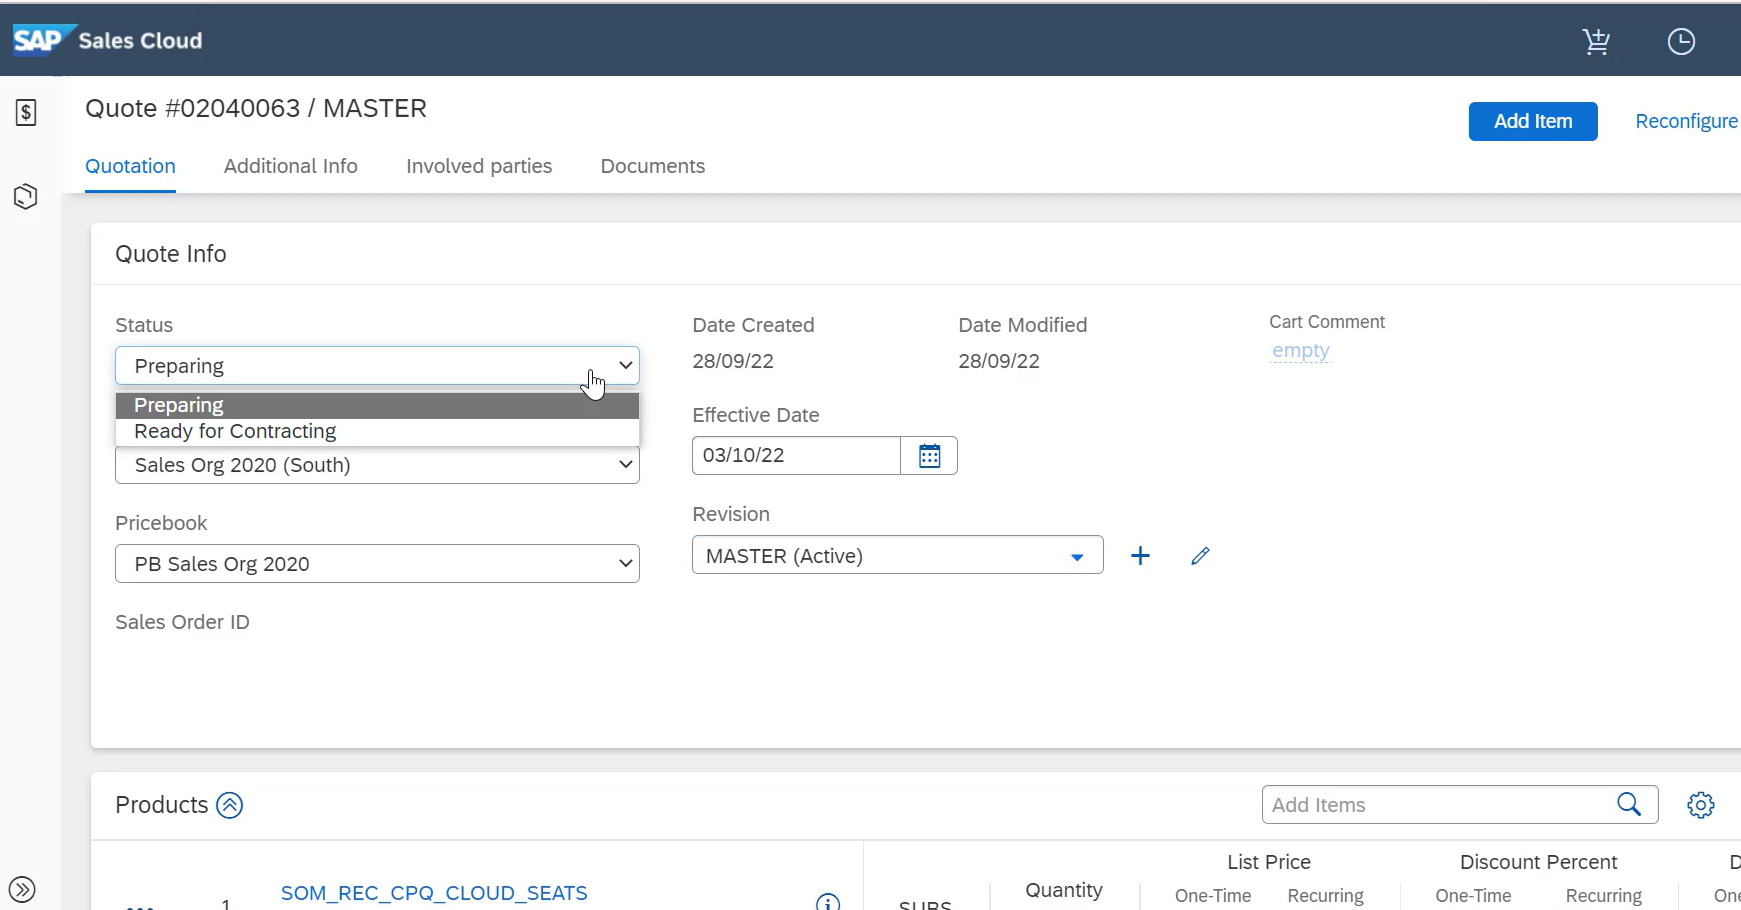The image size is (1741, 910).
Task: Add new revision with plus icon
Action: coord(1140,556)
